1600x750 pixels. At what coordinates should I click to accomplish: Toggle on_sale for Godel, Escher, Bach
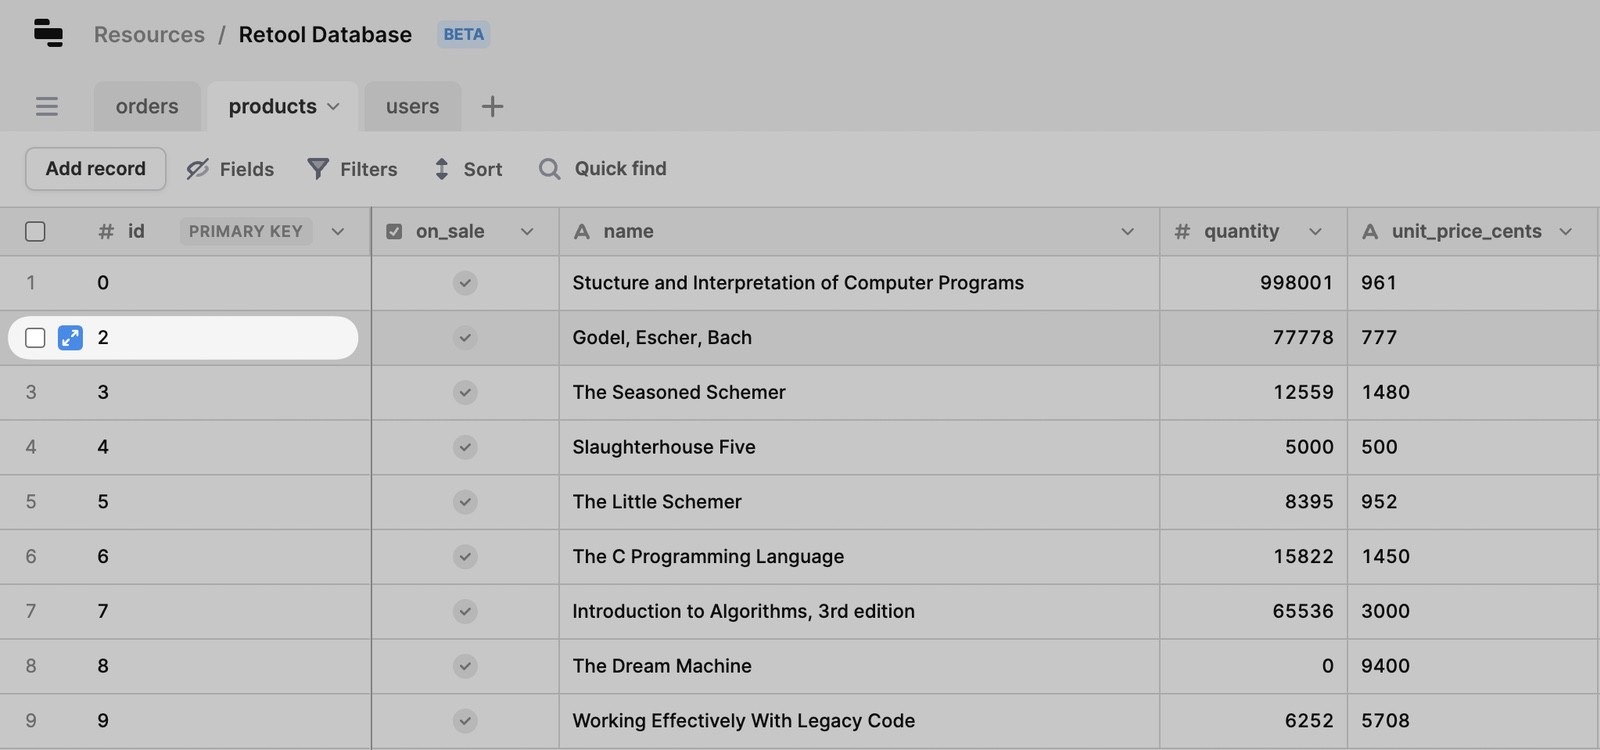(465, 338)
